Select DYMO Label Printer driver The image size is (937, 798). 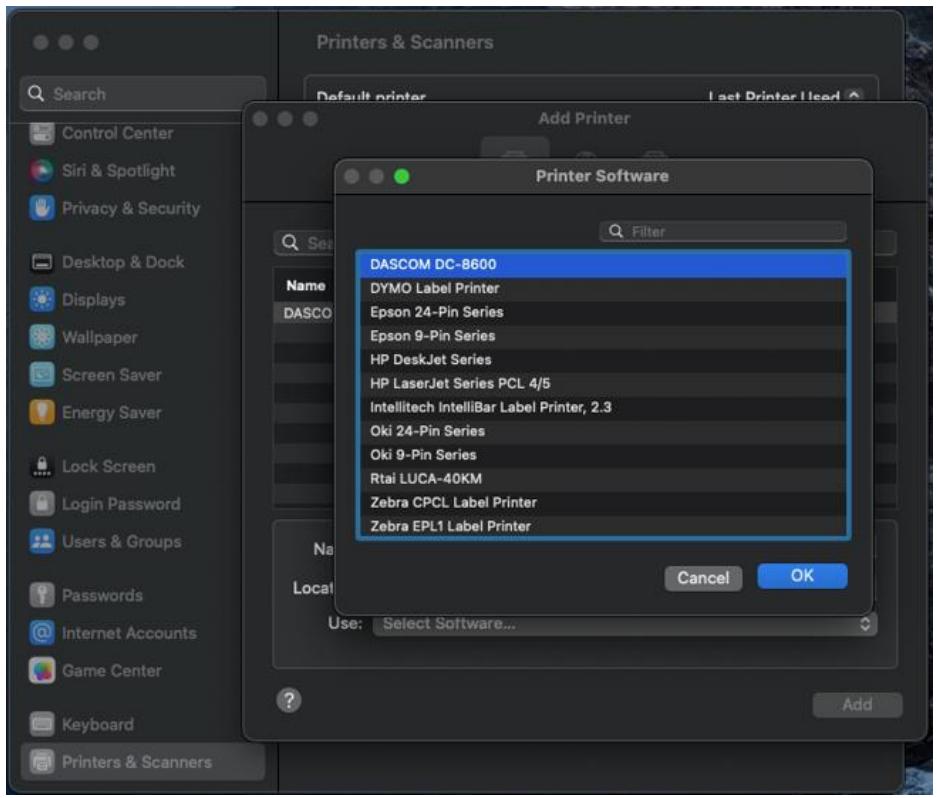pyautogui.click(x=604, y=288)
